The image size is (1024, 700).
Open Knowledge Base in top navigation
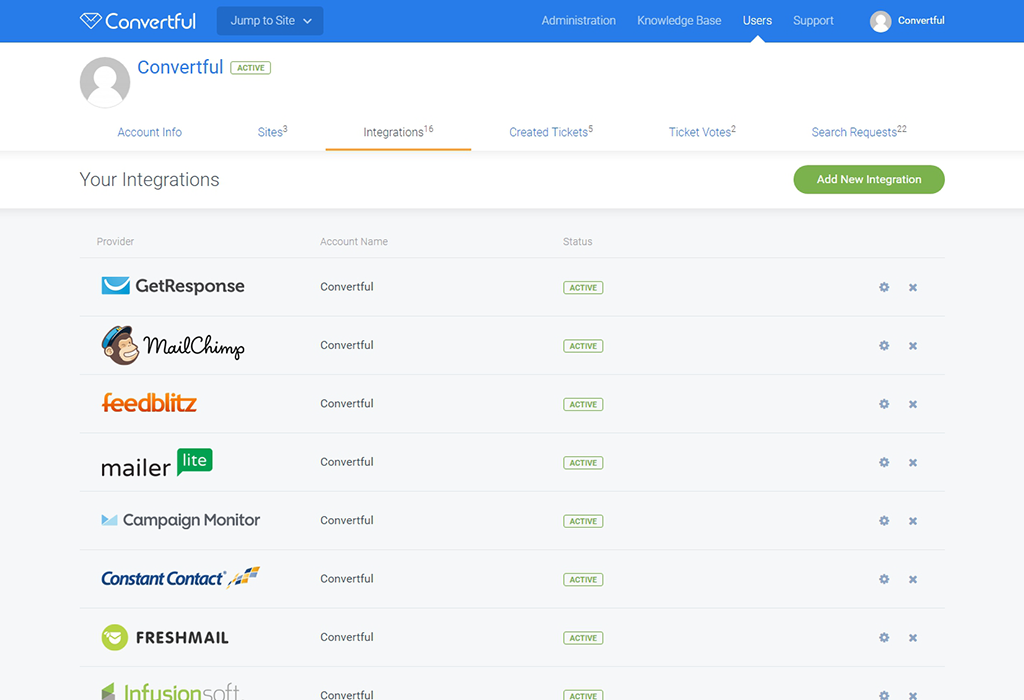[679, 21]
